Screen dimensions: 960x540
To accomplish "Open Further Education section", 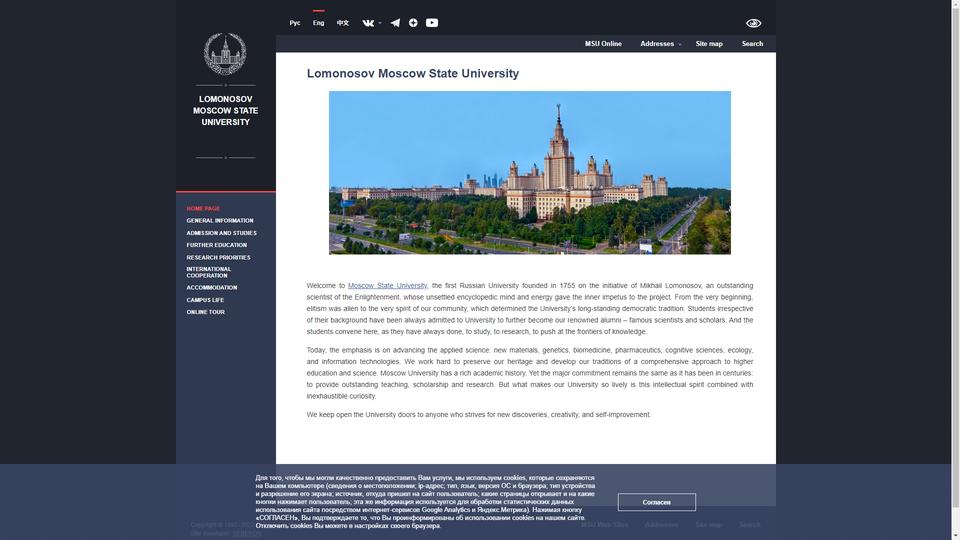I will pos(217,245).
